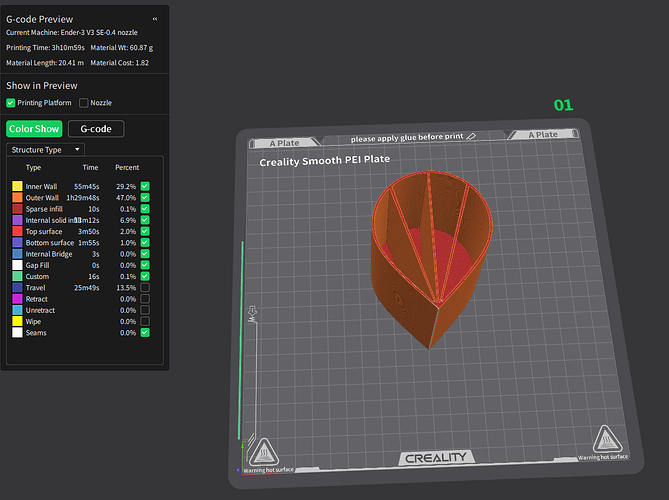This screenshot has height=500, width=669.
Task: Enable the Nozzle checkbox
Action: (x=84, y=103)
